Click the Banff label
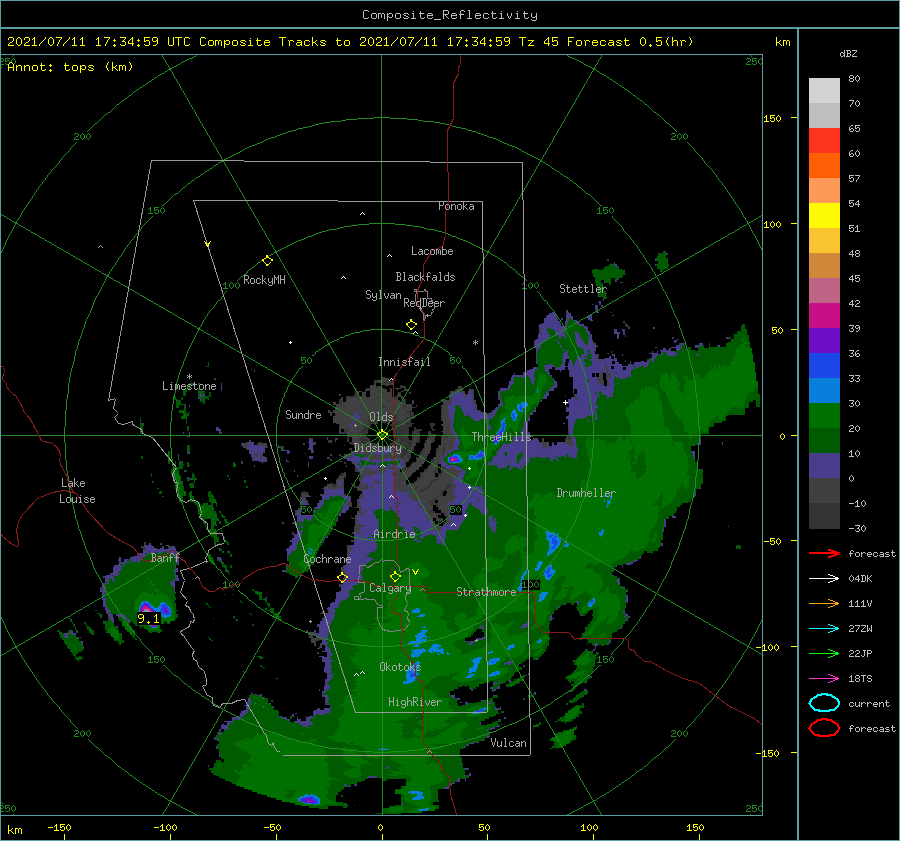 [165, 557]
